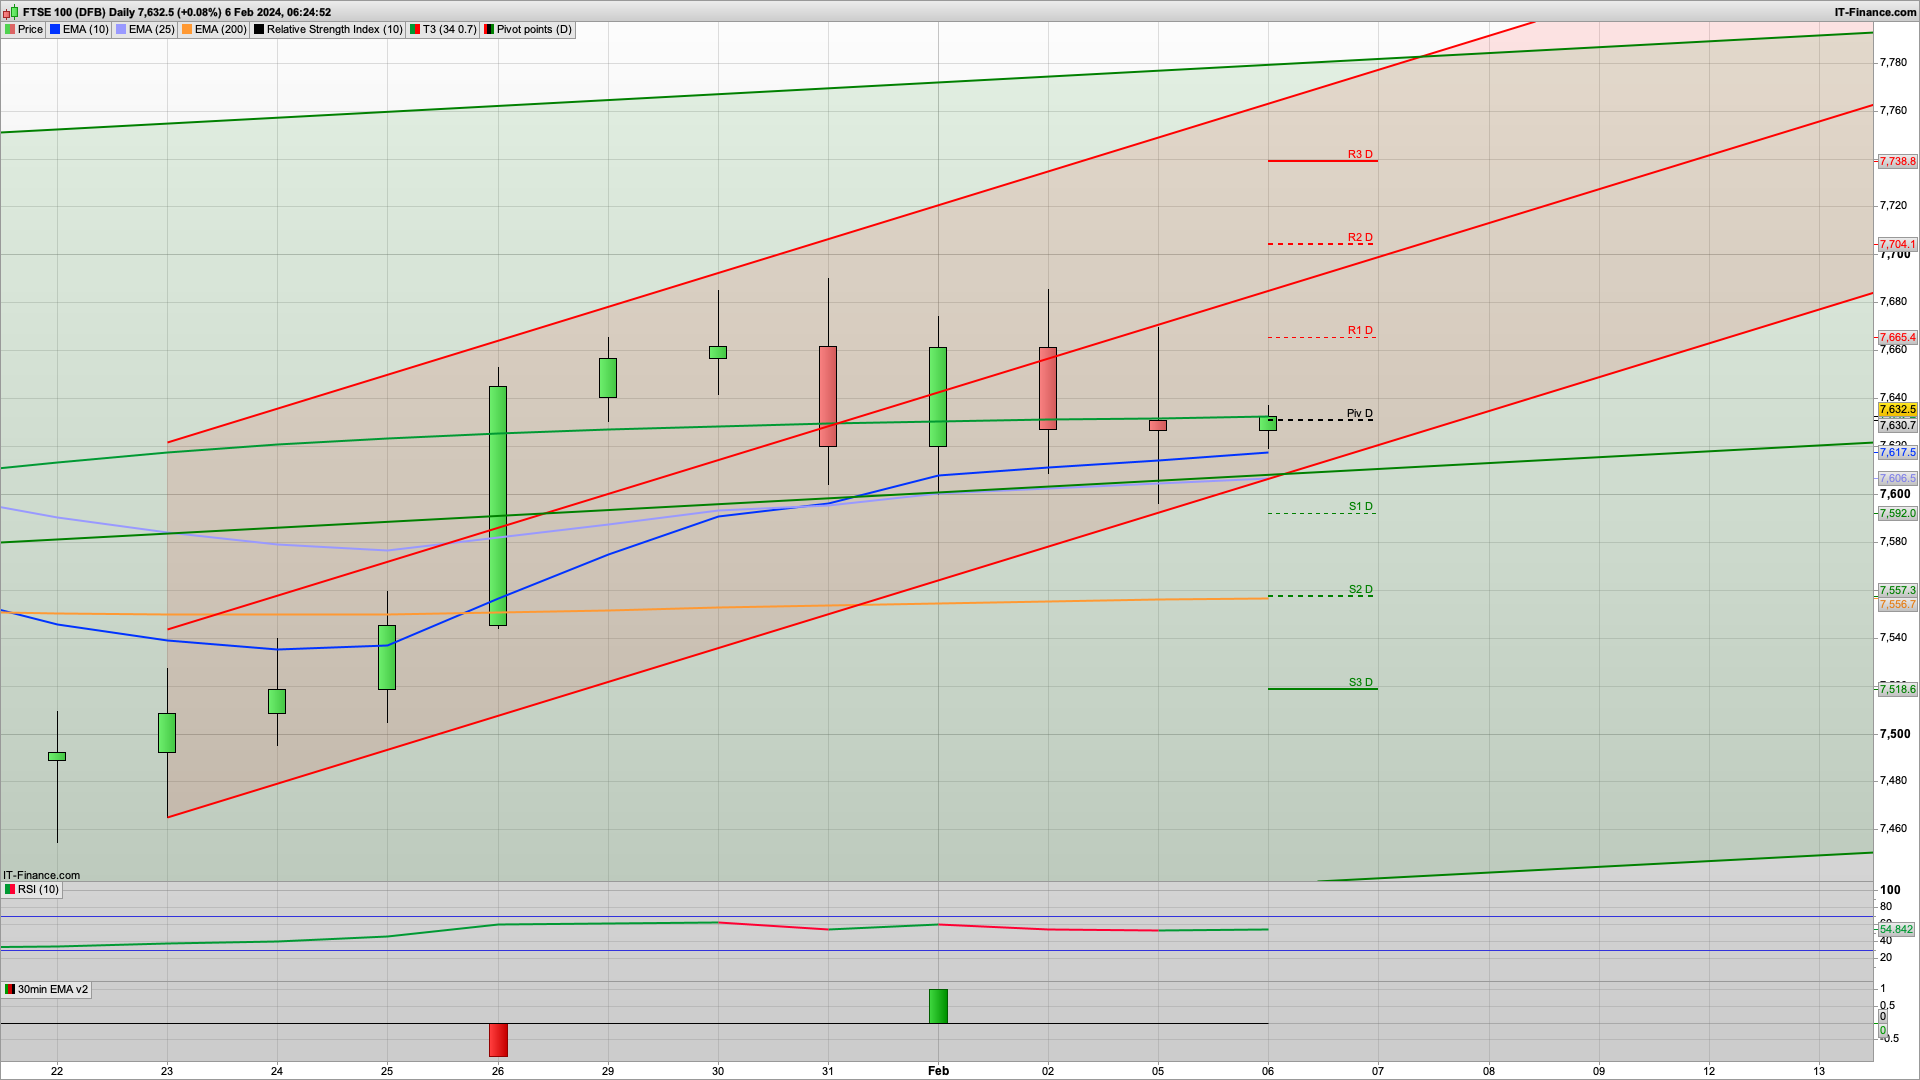Click the 7,460 price axis label

[x=1893, y=828]
